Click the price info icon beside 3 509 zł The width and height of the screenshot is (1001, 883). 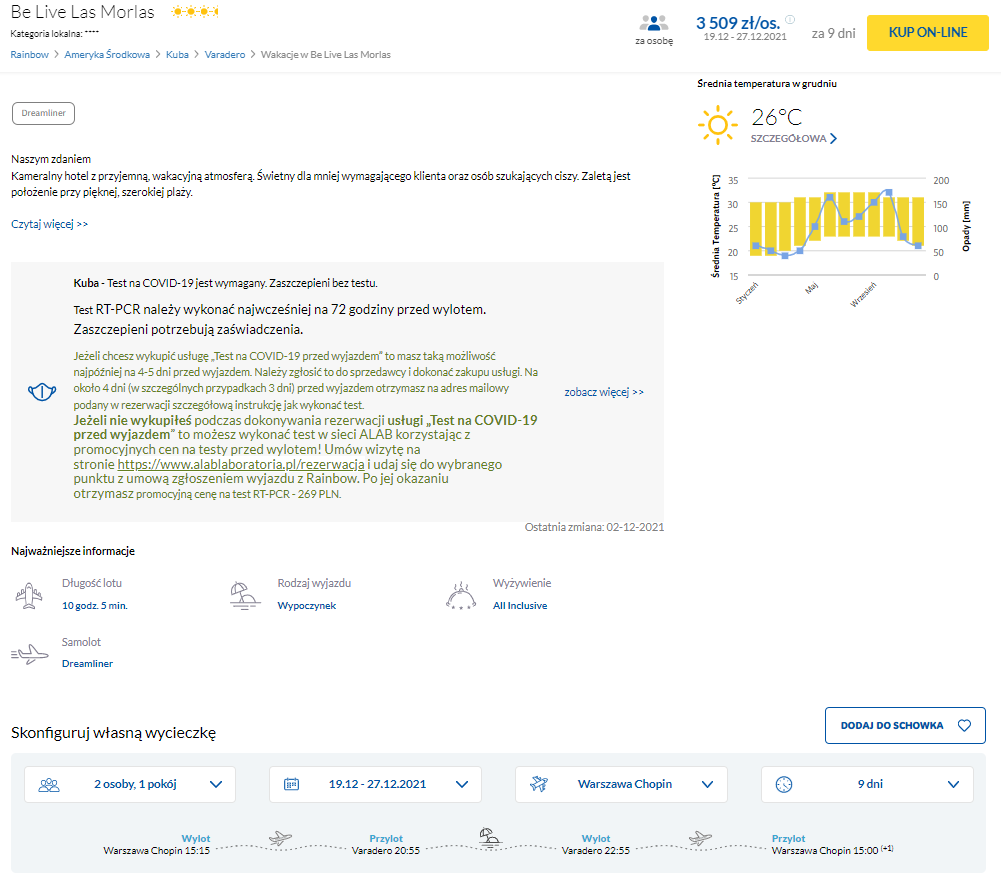790,19
